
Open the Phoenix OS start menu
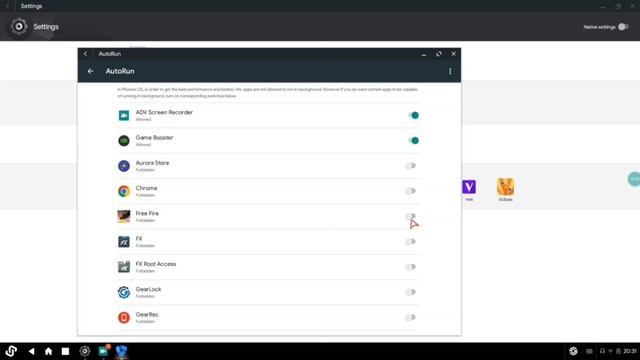[11, 351]
